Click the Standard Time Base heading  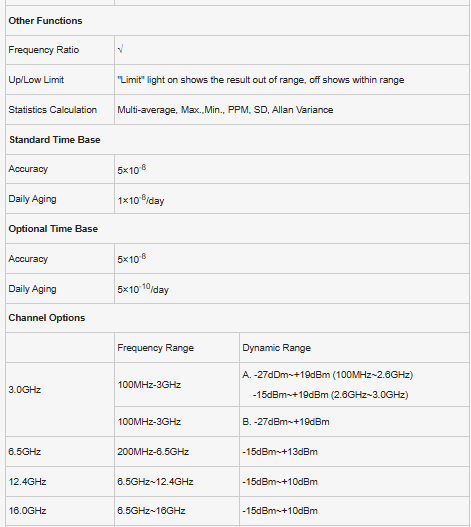coord(55,139)
